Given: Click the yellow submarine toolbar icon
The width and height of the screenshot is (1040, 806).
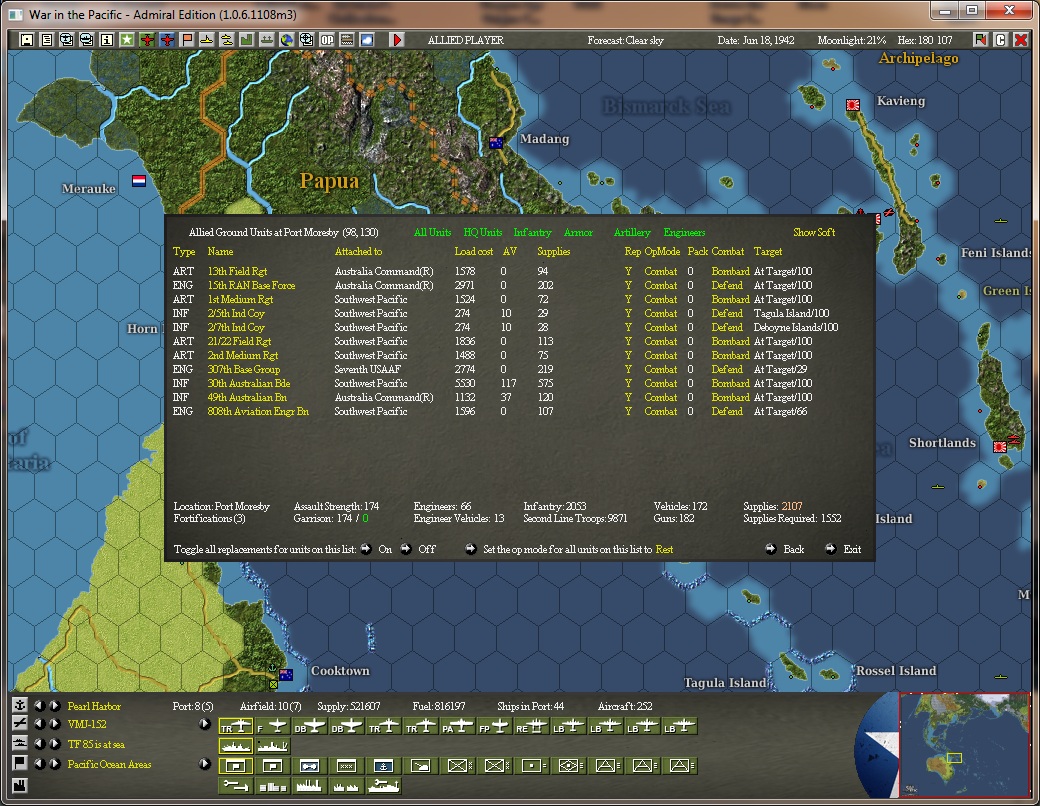Looking at the screenshot, I should pyautogui.click(x=206, y=40).
